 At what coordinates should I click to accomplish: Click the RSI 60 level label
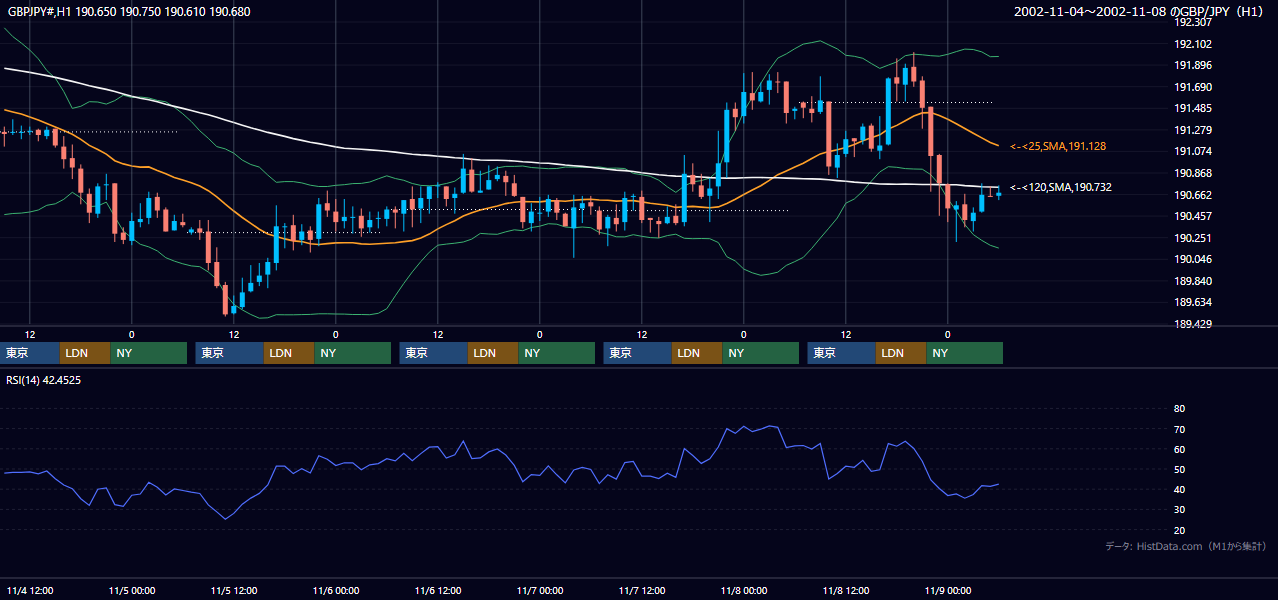pyautogui.click(x=1179, y=449)
